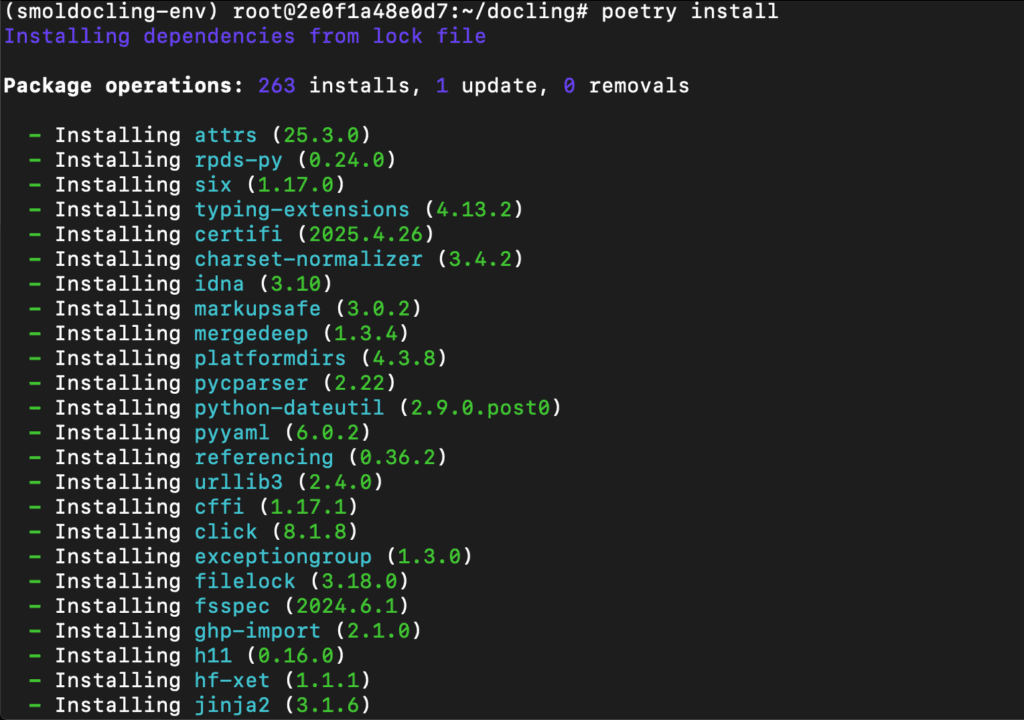
Task: Click package name 'idna'
Action: tap(219, 284)
